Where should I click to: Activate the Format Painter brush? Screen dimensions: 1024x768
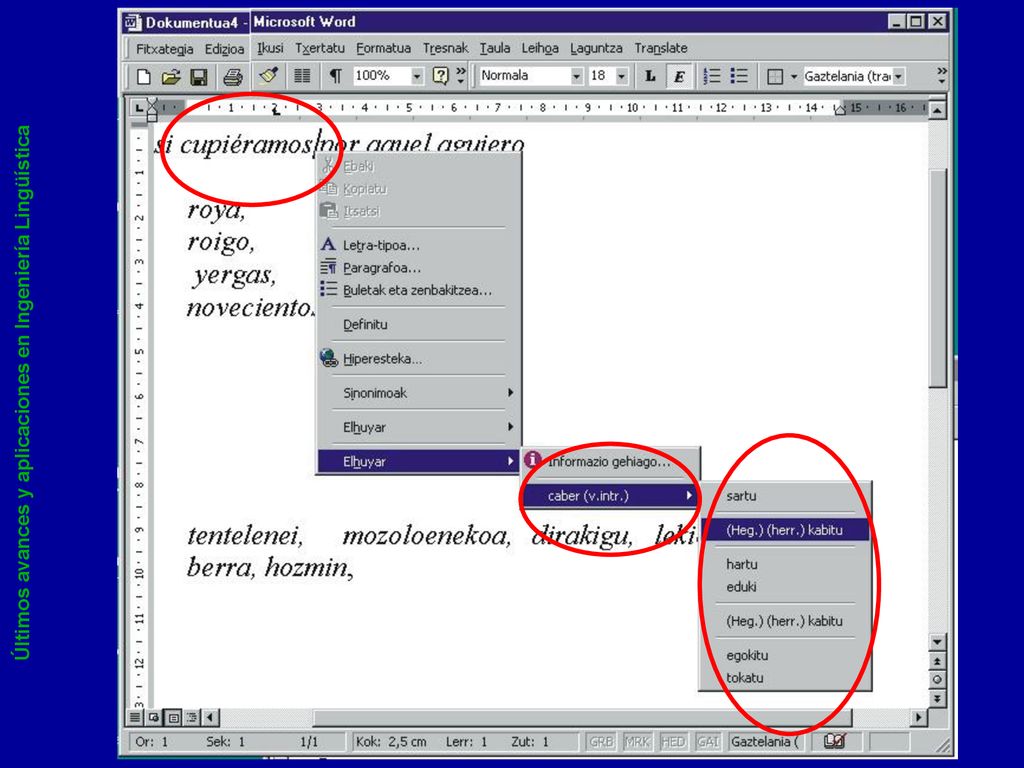tap(268, 76)
